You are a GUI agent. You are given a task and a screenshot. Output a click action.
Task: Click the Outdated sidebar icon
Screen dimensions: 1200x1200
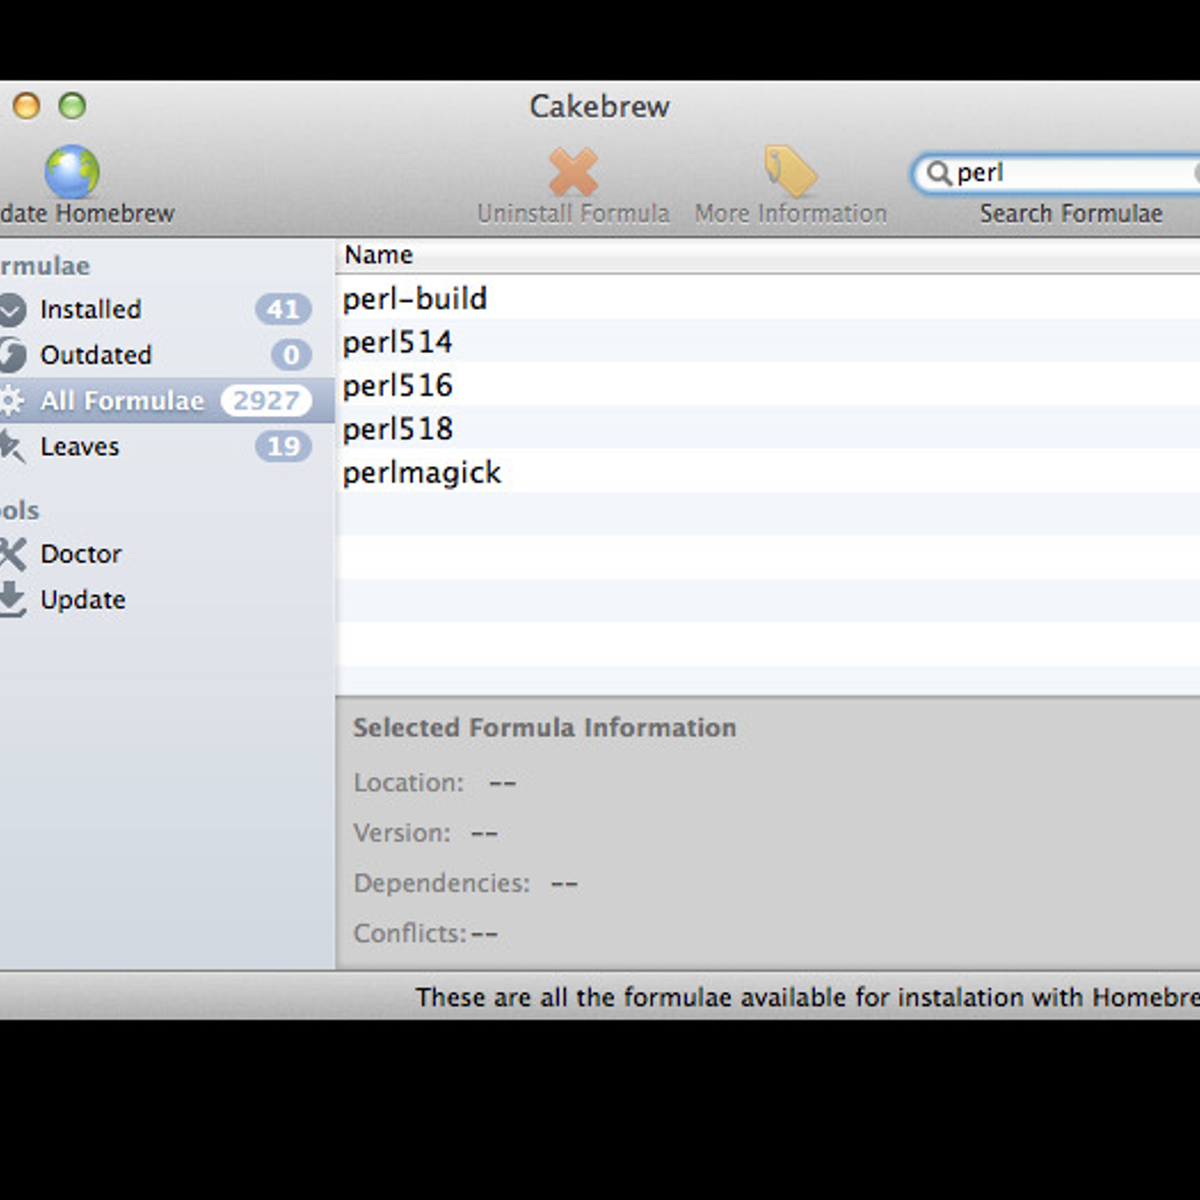[12, 355]
